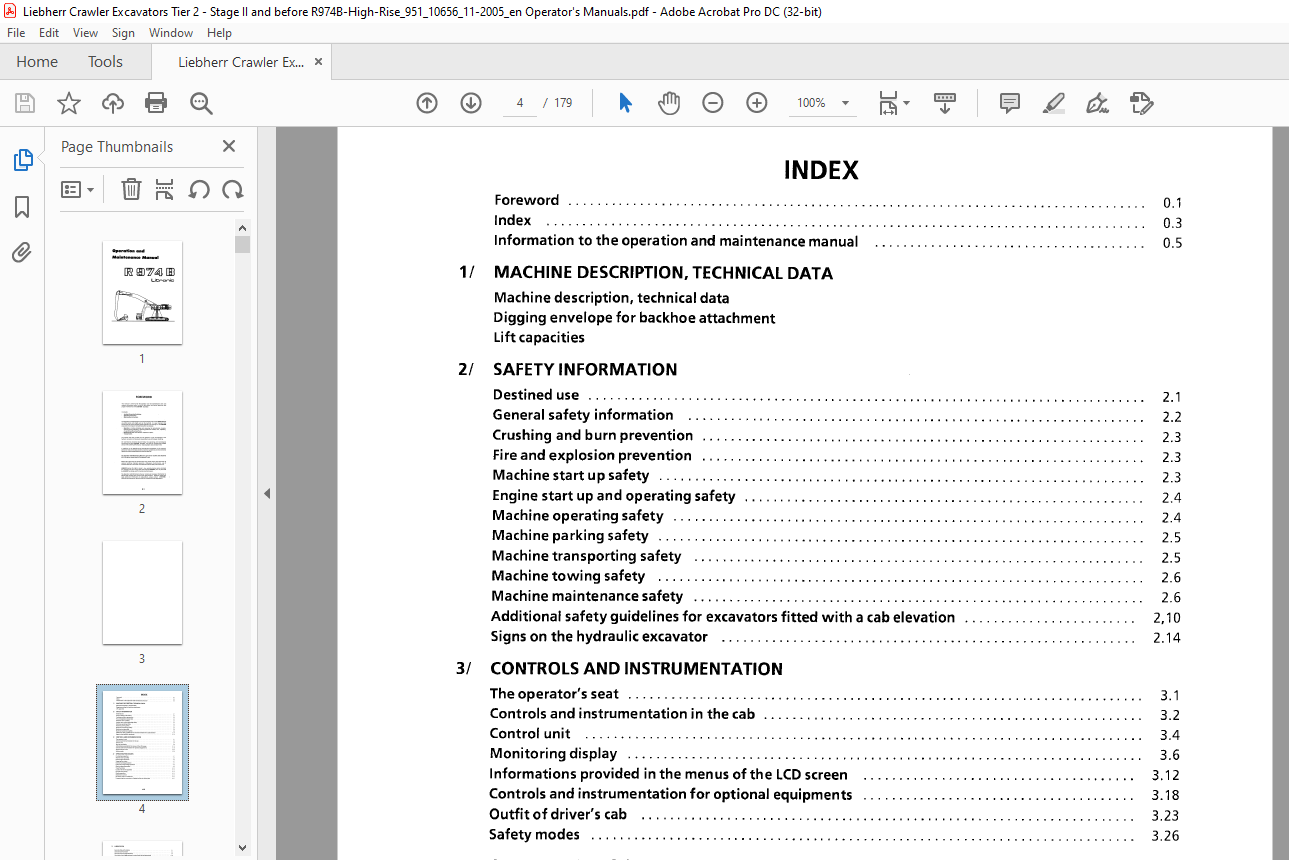
Task: Collapse the navigation pane with side arrow
Action: click(x=267, y=493)
